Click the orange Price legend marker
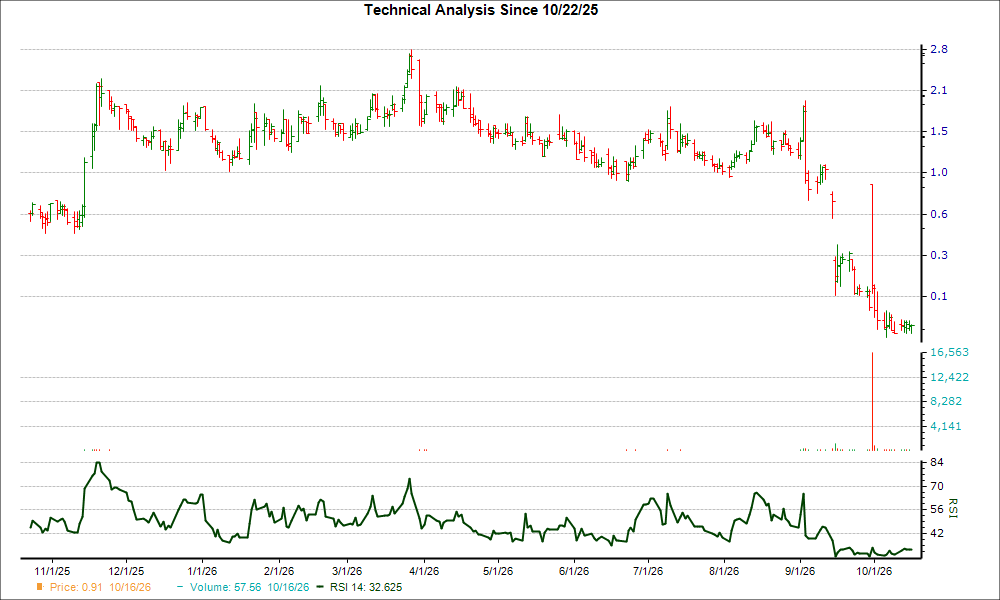 point(40,587)
